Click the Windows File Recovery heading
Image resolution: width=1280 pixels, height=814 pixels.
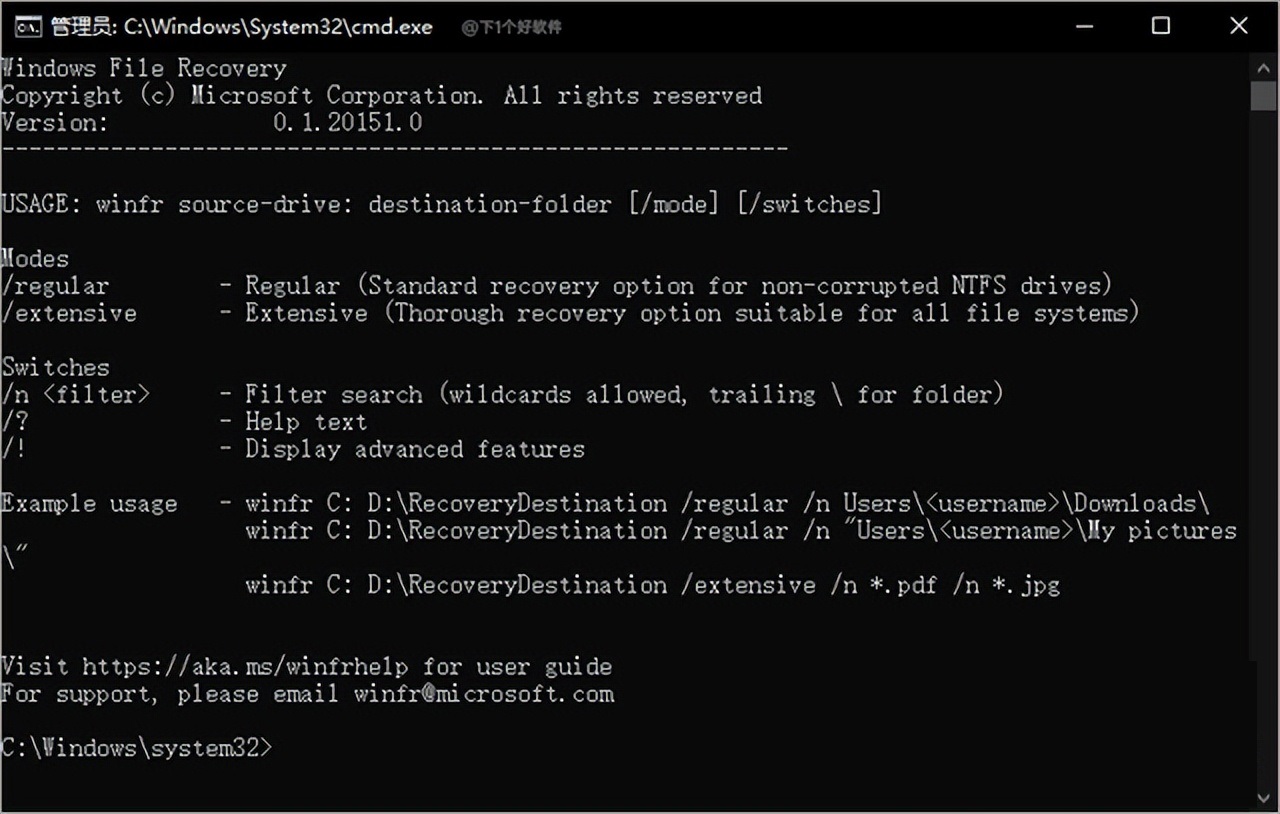click(x=144, y=69)
